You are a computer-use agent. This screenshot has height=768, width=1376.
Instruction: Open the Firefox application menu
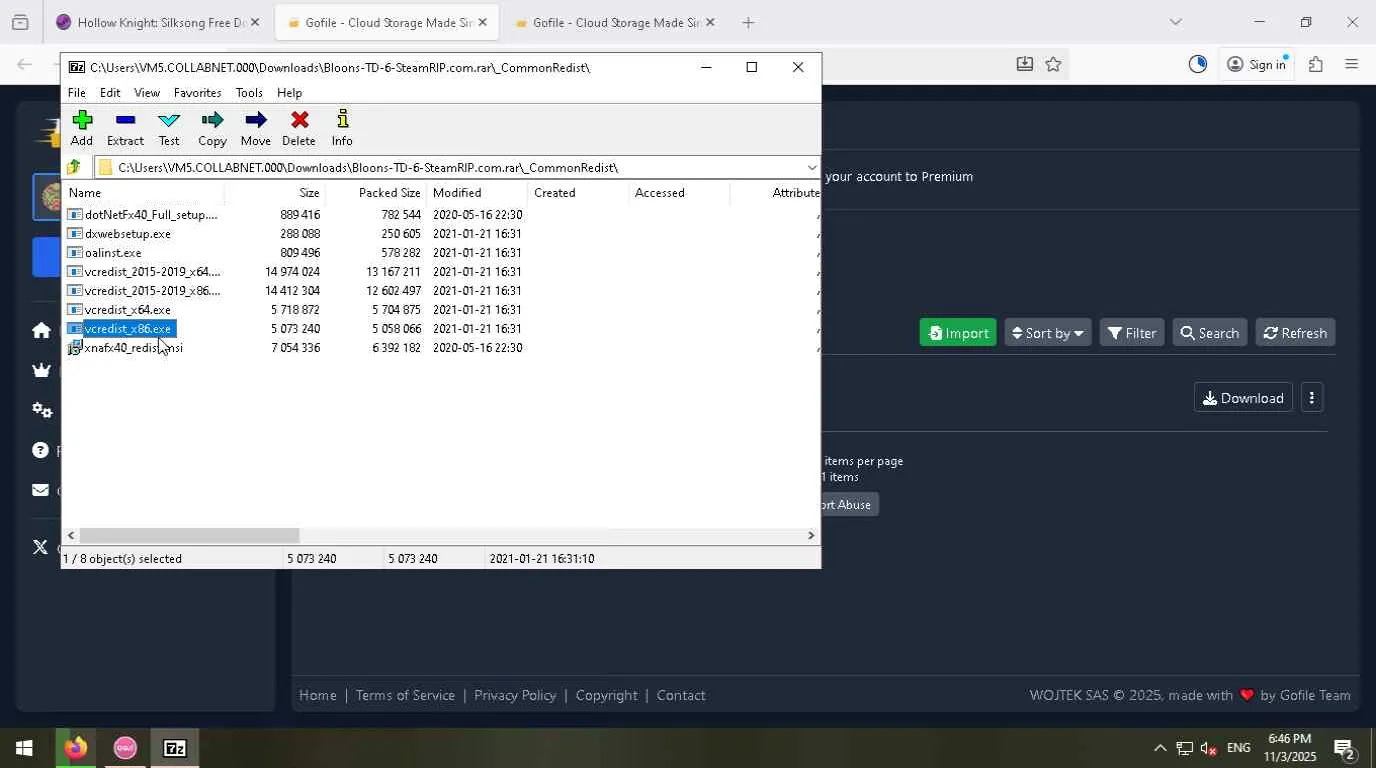[1351, 64]
